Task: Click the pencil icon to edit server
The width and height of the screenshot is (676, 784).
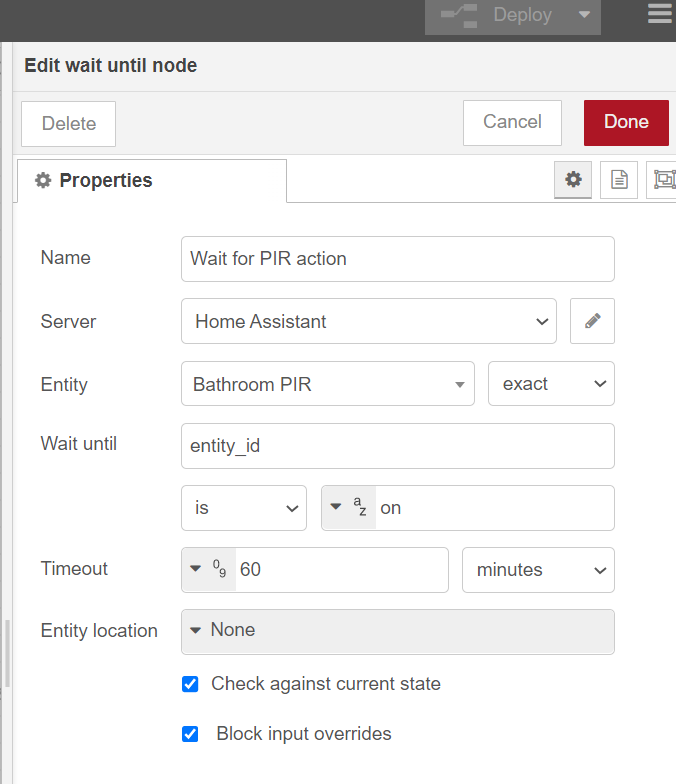Action: 592,321
